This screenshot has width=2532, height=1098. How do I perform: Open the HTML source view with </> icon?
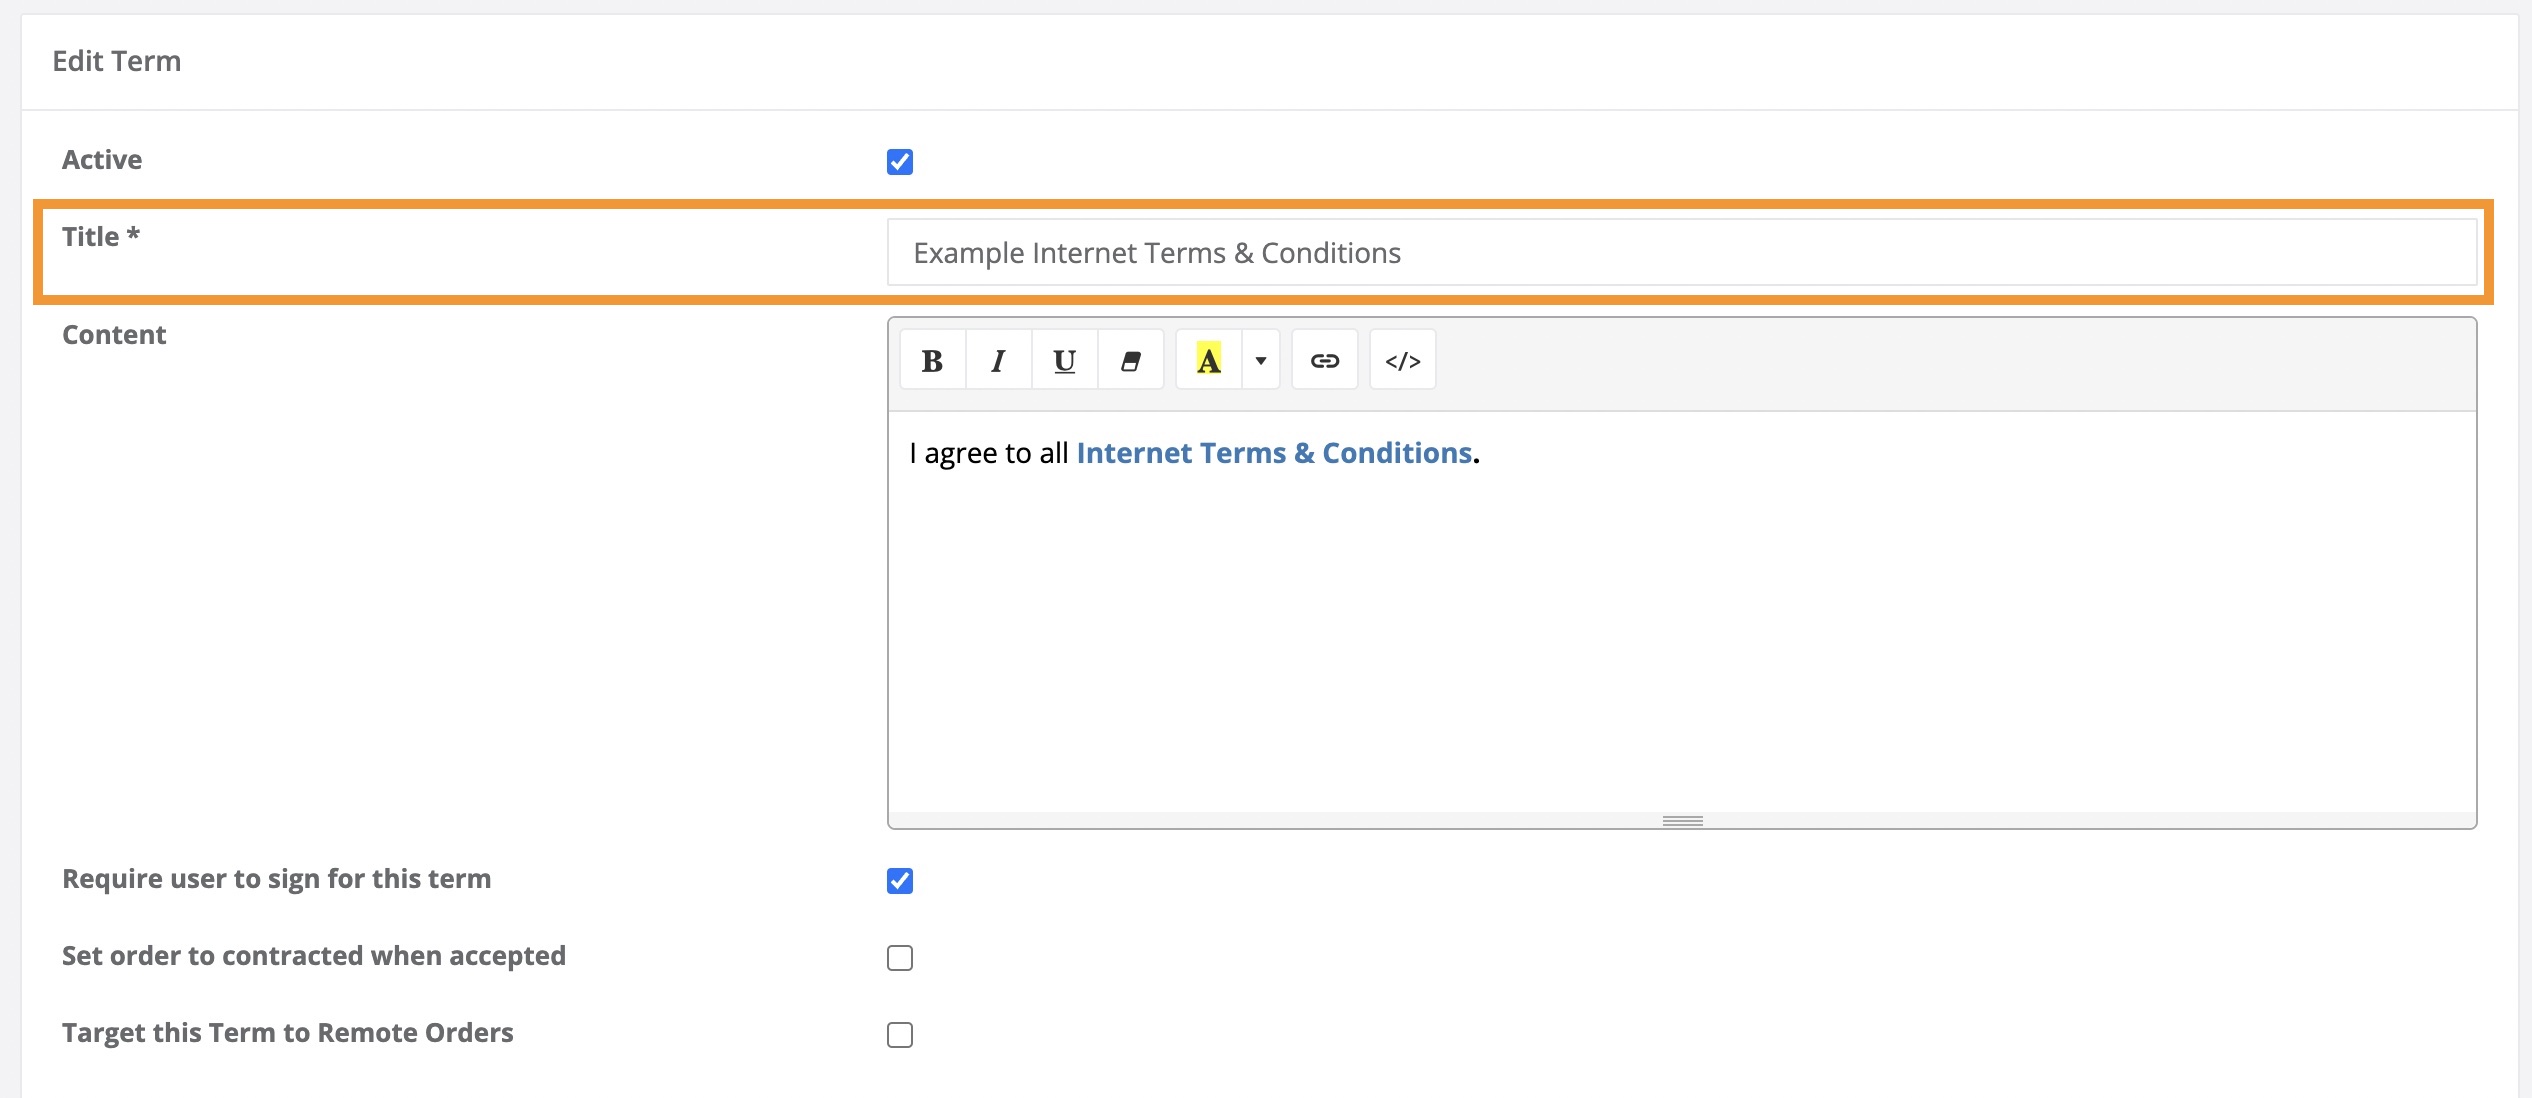tap(1402, 360)
